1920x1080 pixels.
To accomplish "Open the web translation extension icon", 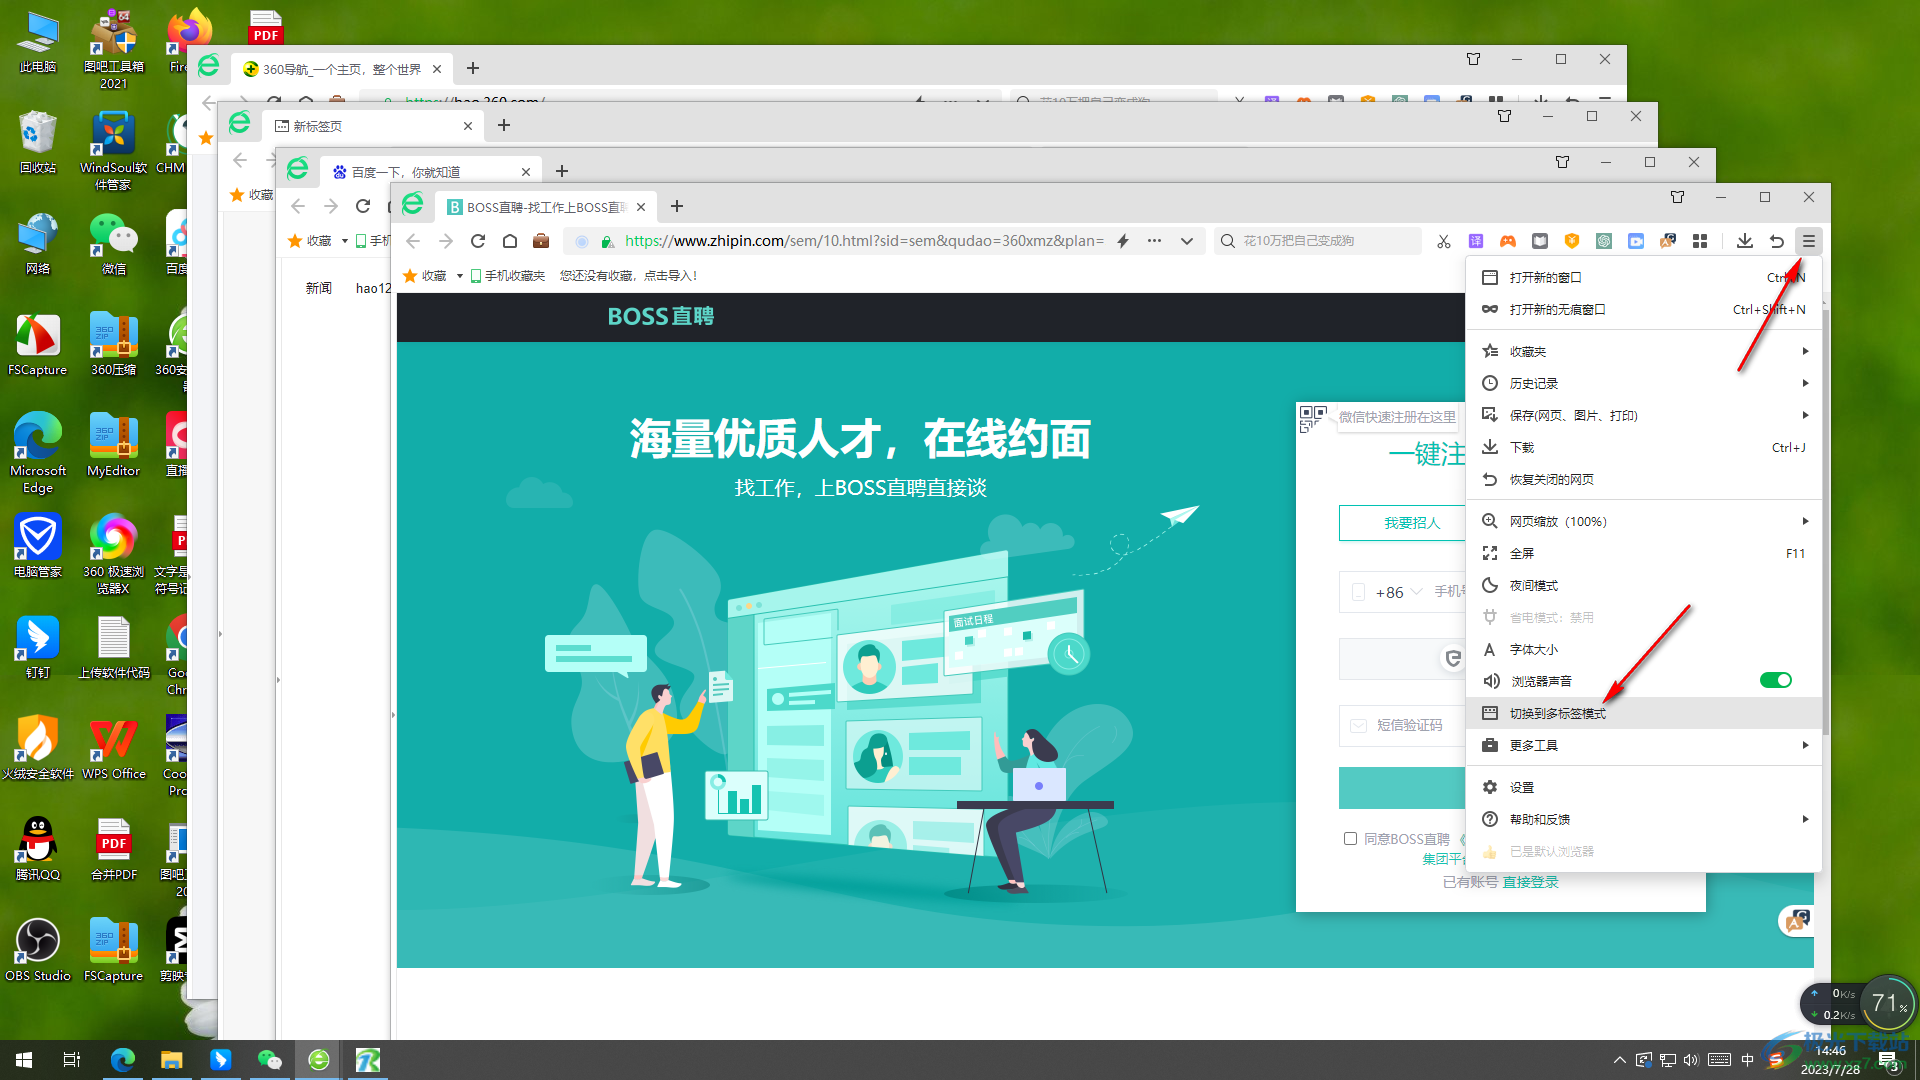I will click(1668, 241).
